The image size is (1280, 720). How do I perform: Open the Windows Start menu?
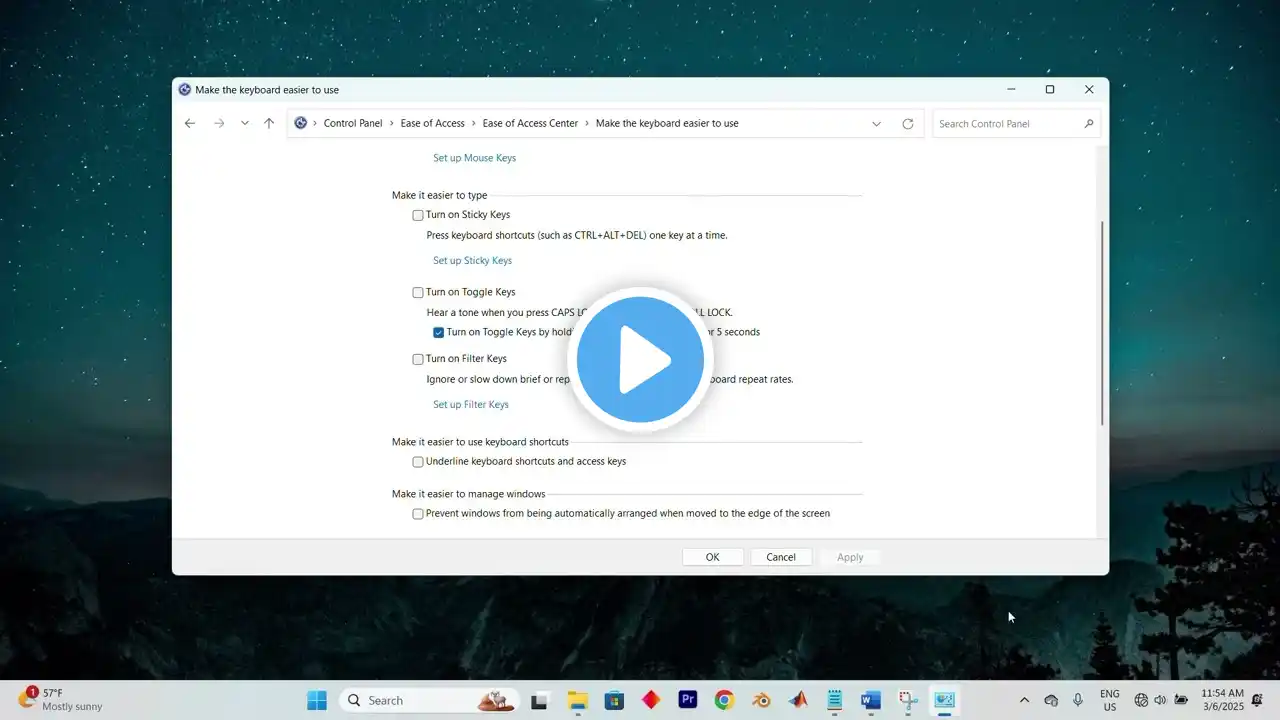coord(317,700)
